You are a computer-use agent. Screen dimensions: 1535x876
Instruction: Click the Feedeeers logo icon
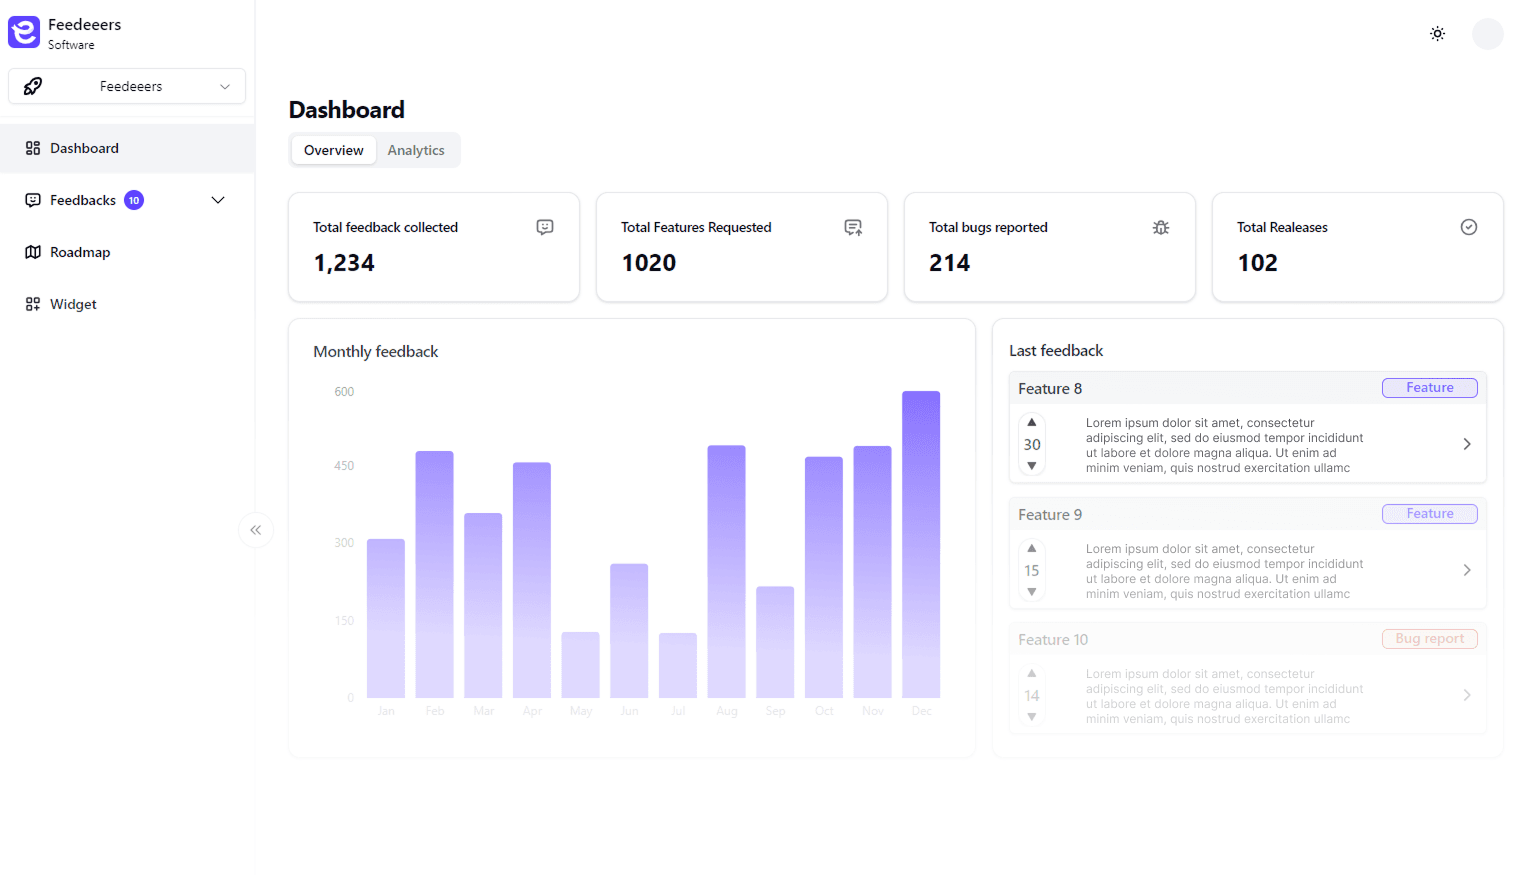coord(24,32)
